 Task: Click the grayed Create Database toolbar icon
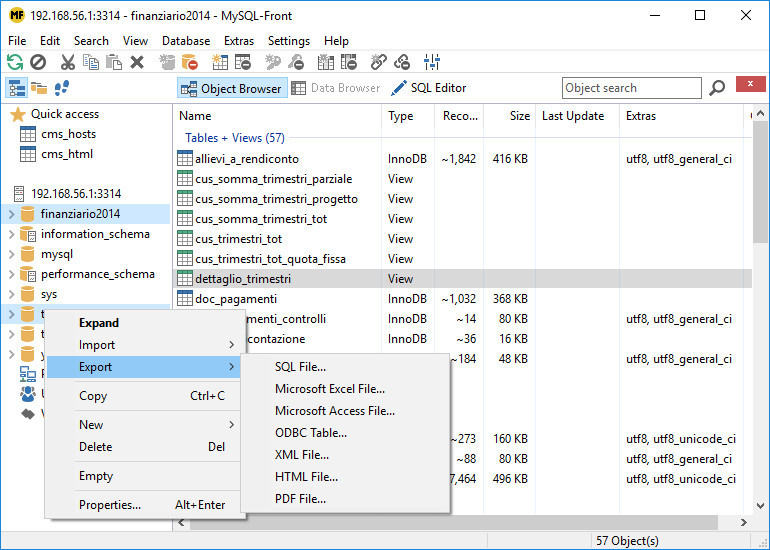tap(167, 62)
